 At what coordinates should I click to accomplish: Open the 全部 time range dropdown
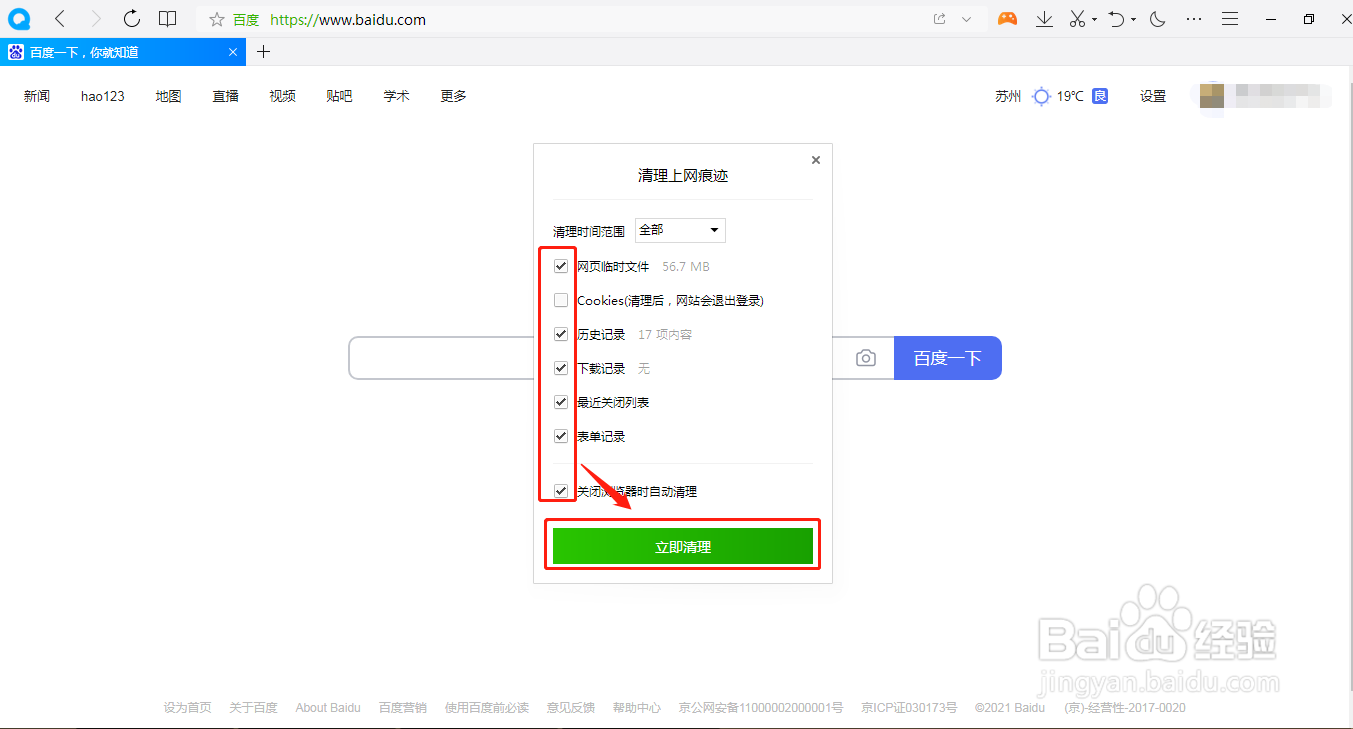point(680,230)
